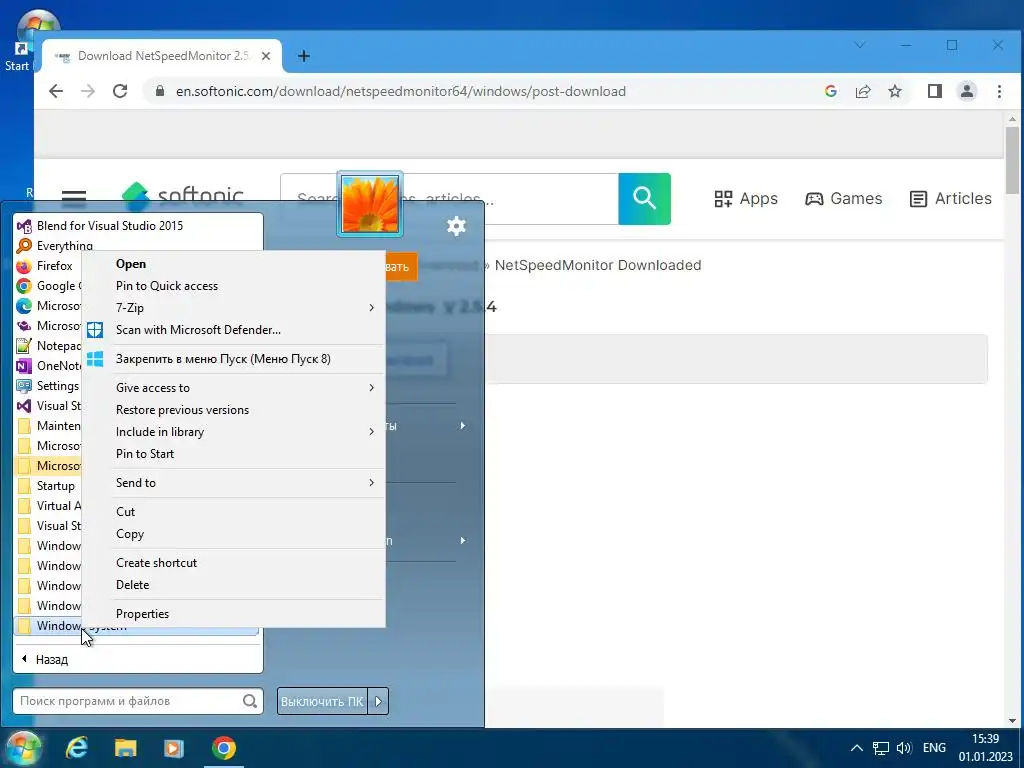Launch Everything from the Start menu list

[54, 246]
